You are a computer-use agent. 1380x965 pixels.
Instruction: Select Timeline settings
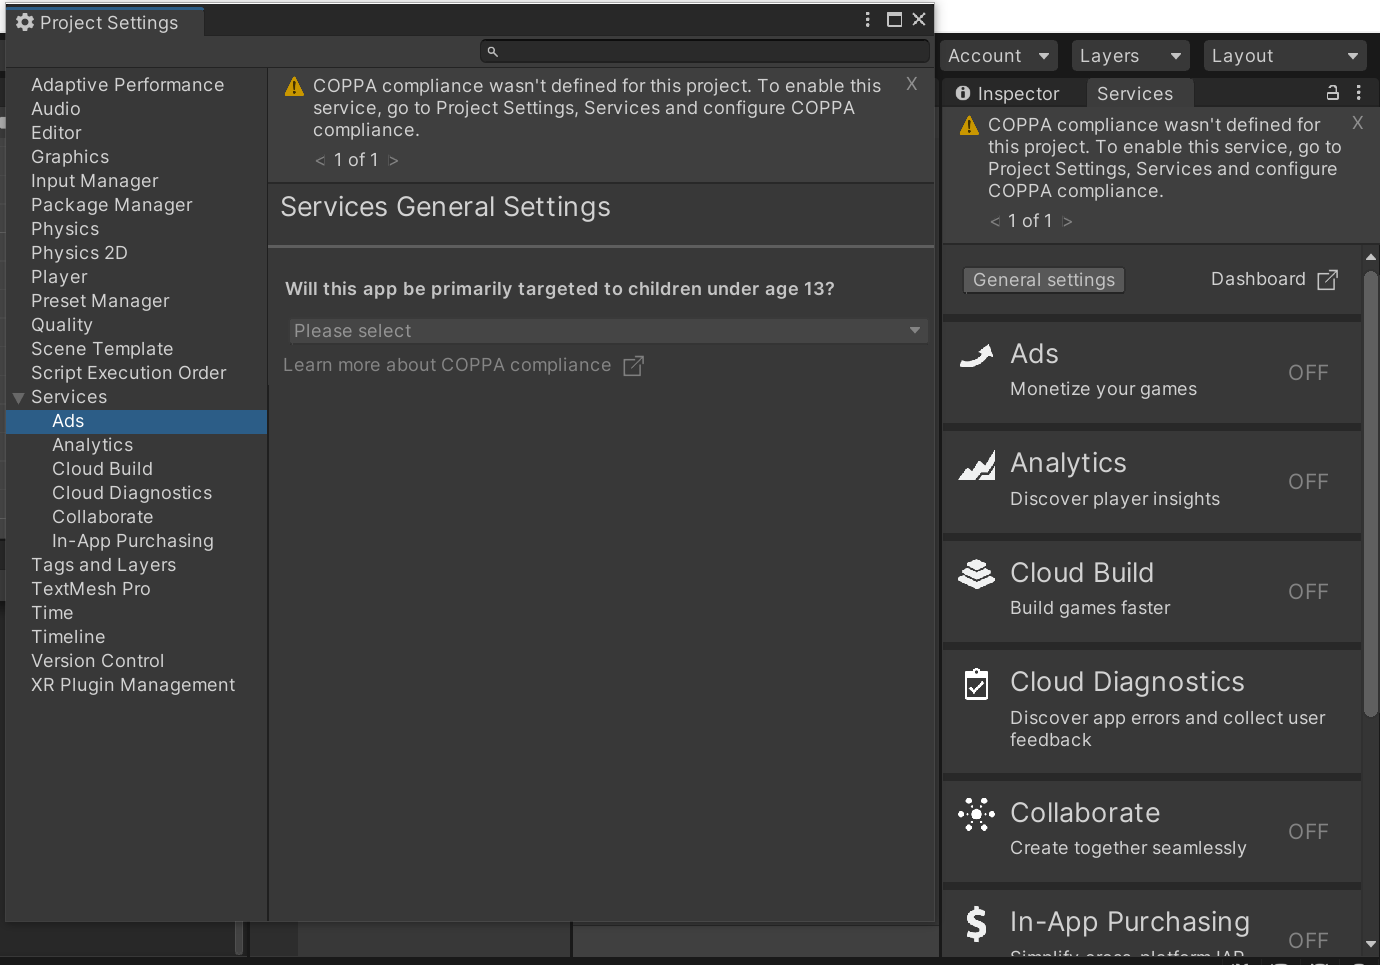pyautogui.click(x=68, y=637)
